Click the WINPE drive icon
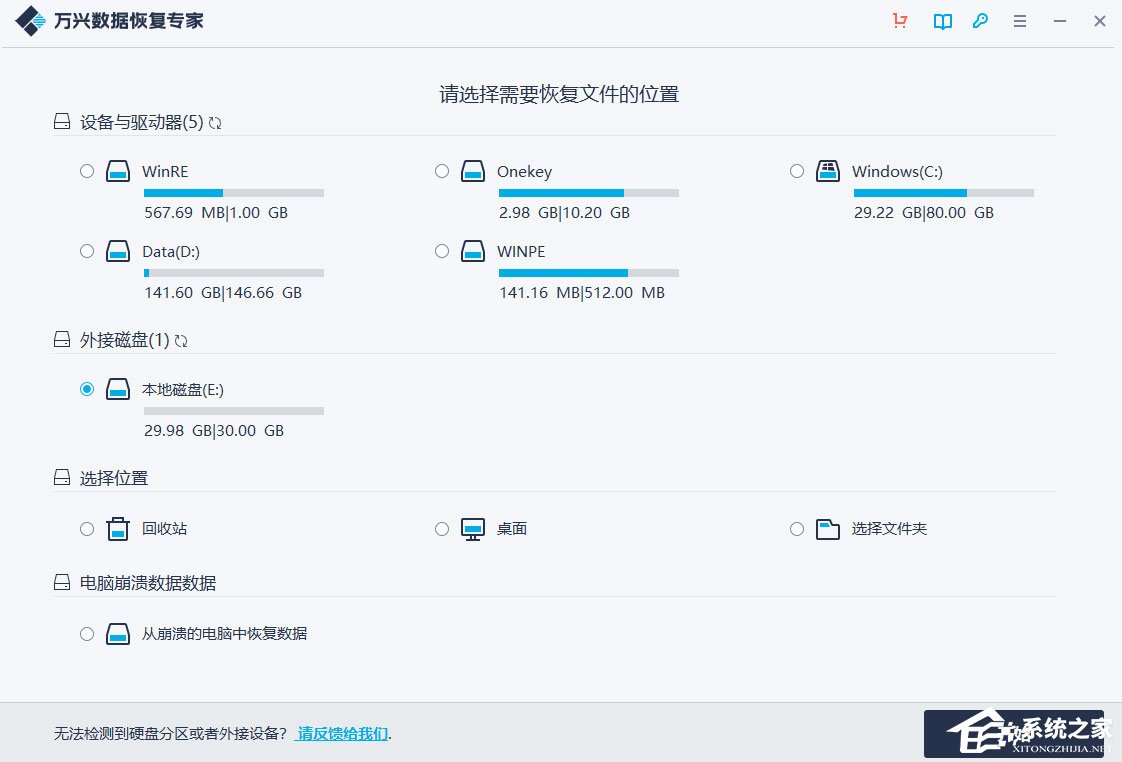 472,251
